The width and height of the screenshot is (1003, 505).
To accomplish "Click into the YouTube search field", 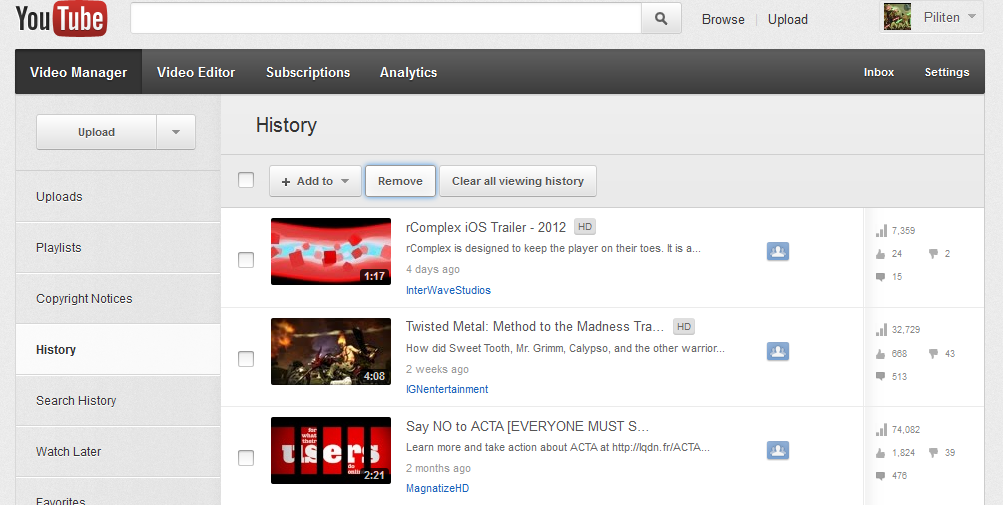I will [386, 19].
